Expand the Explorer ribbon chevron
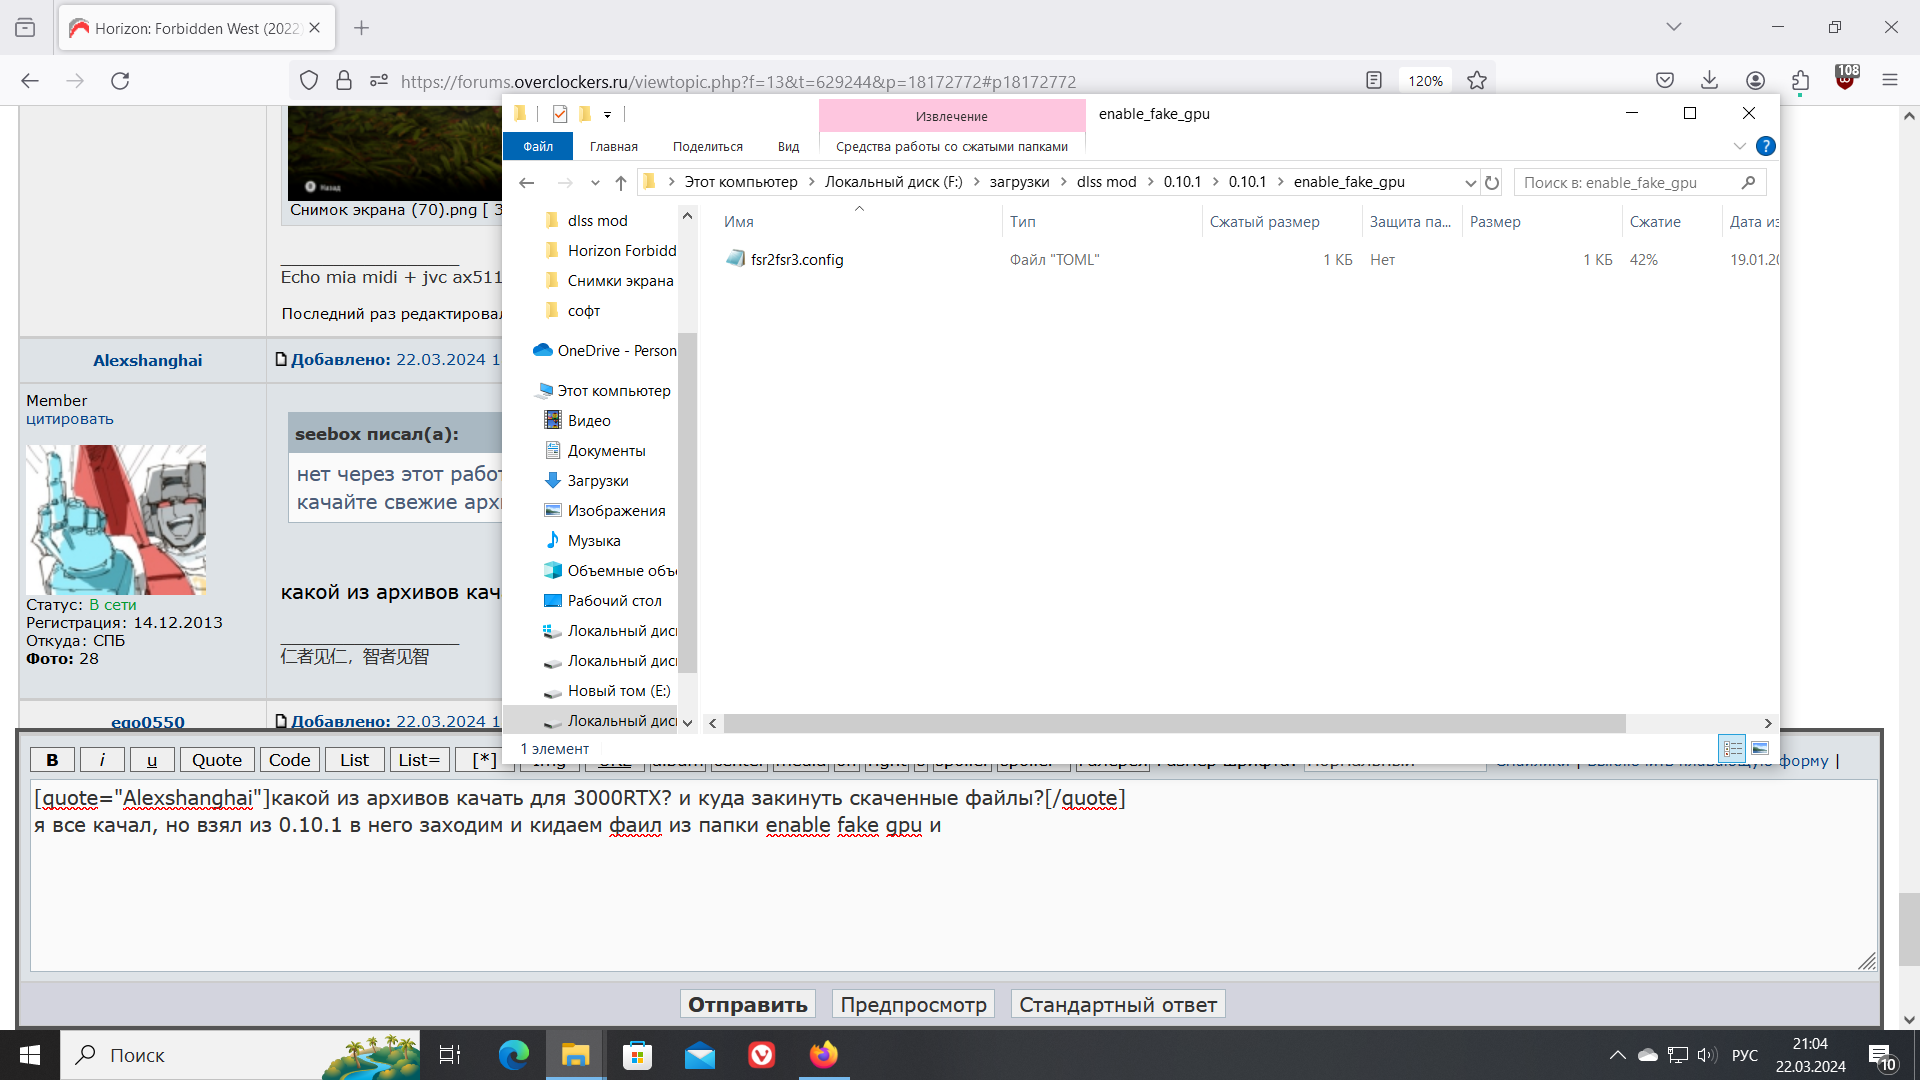Screen dimensions: 1920x1080 click(1740, 146)
